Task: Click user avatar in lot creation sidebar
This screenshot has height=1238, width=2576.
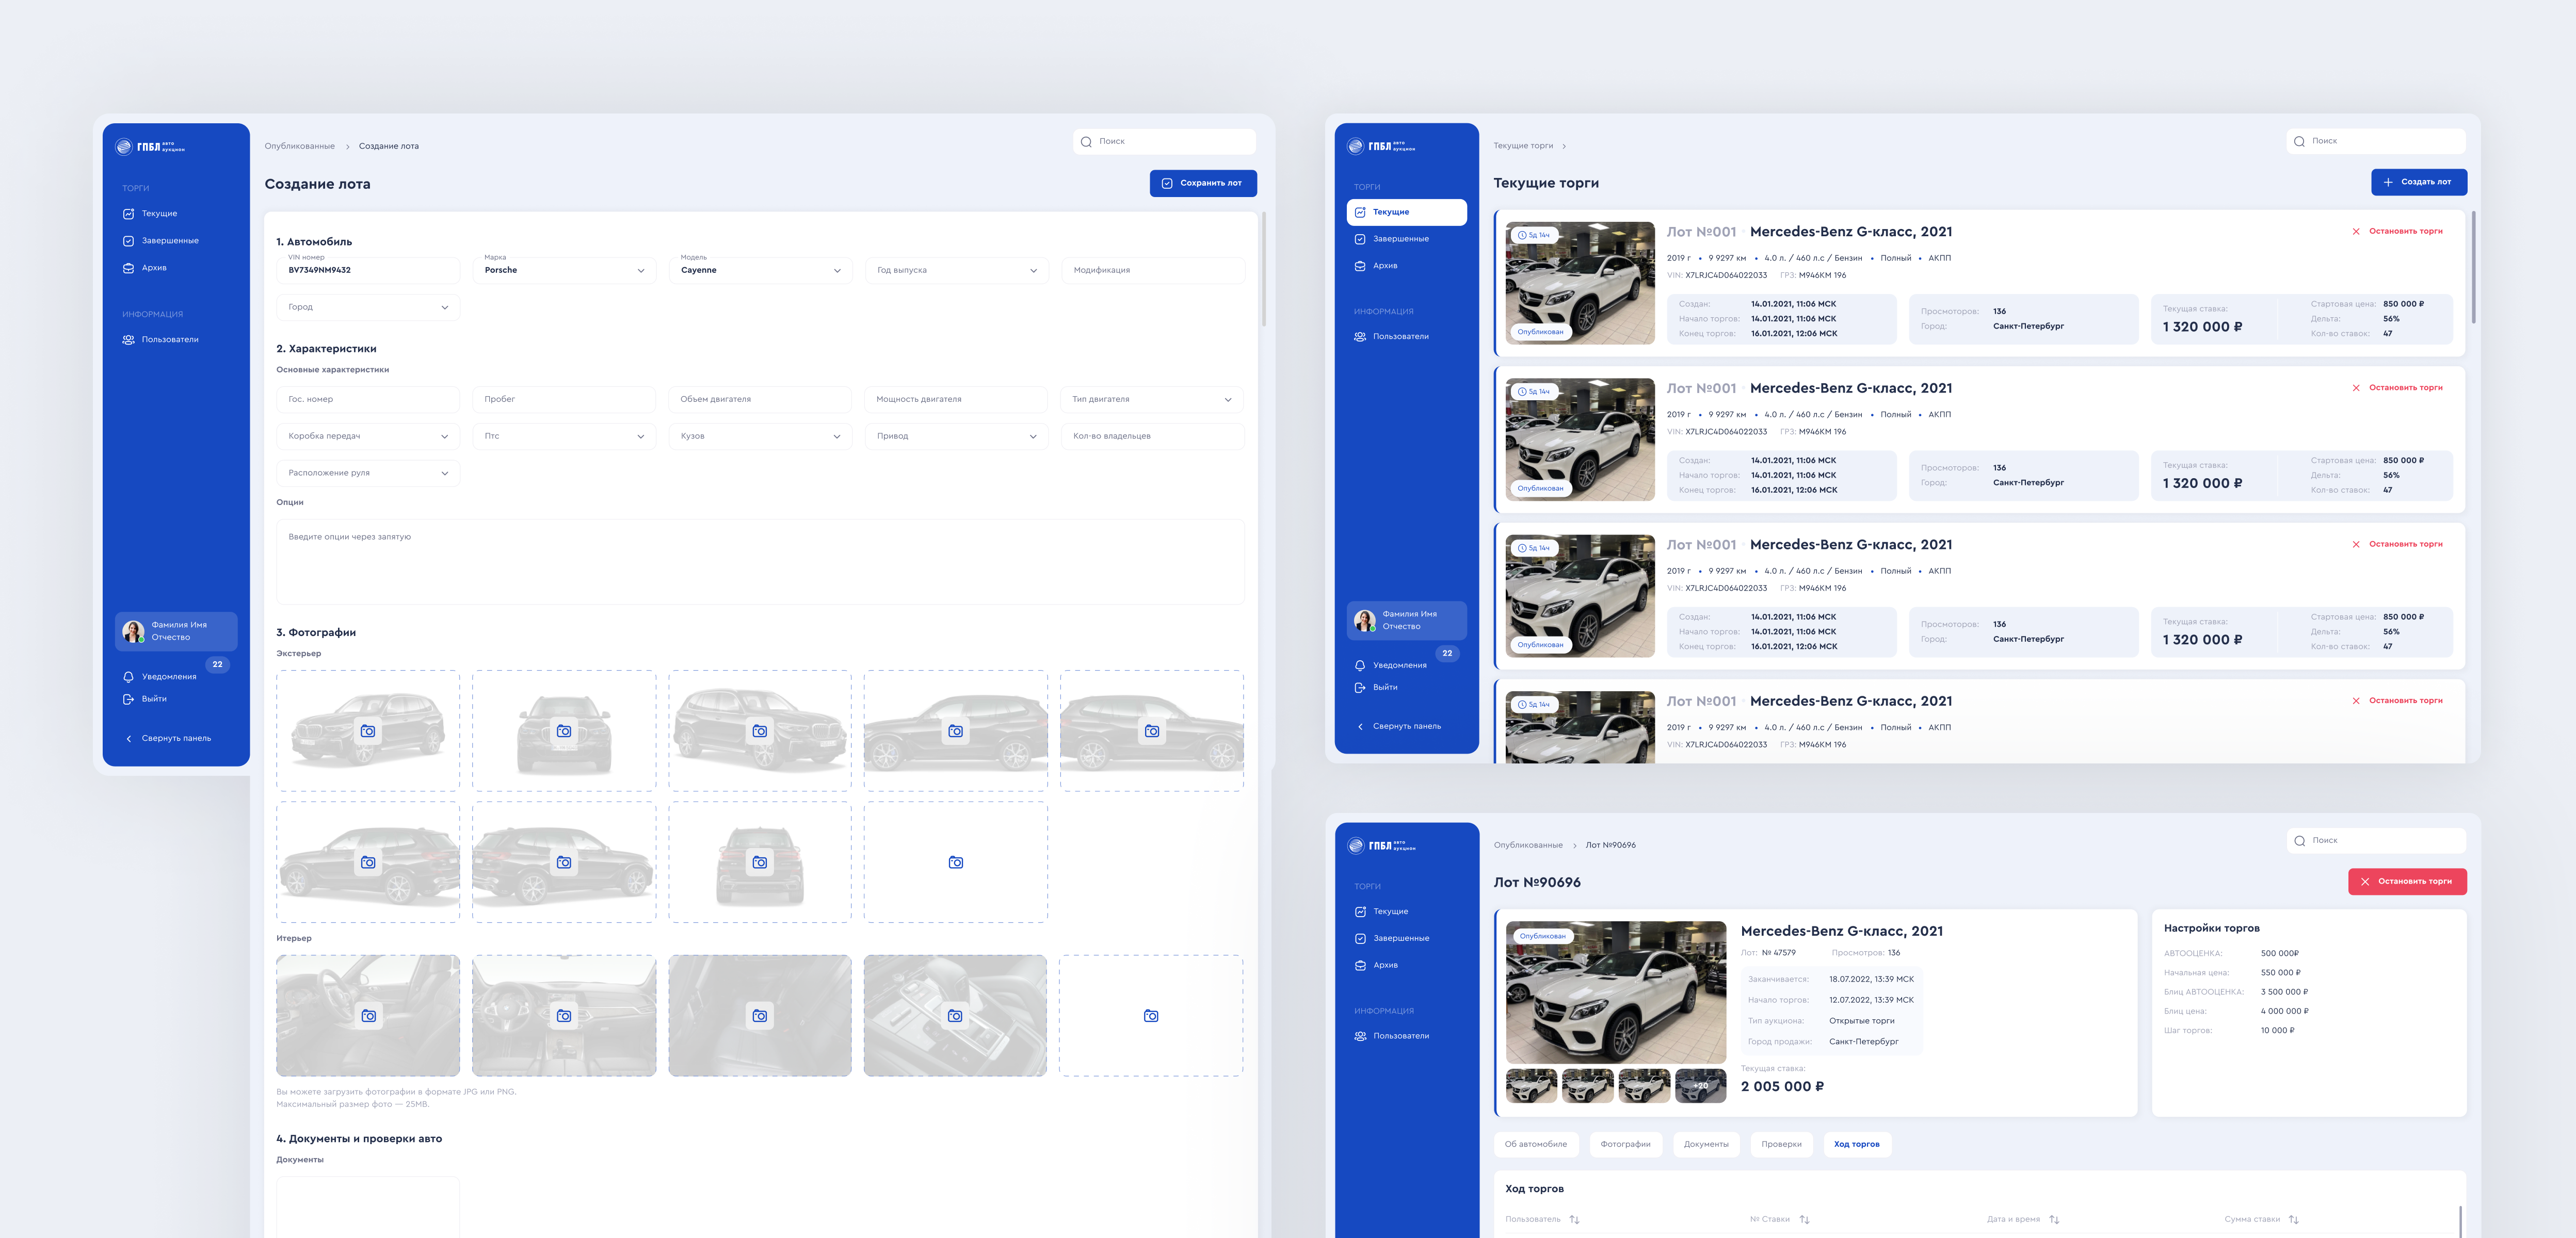Action: point(133,631)
